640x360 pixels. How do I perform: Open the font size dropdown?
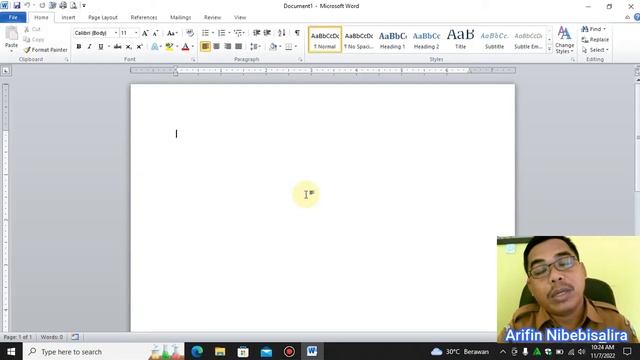click(136, 33)
